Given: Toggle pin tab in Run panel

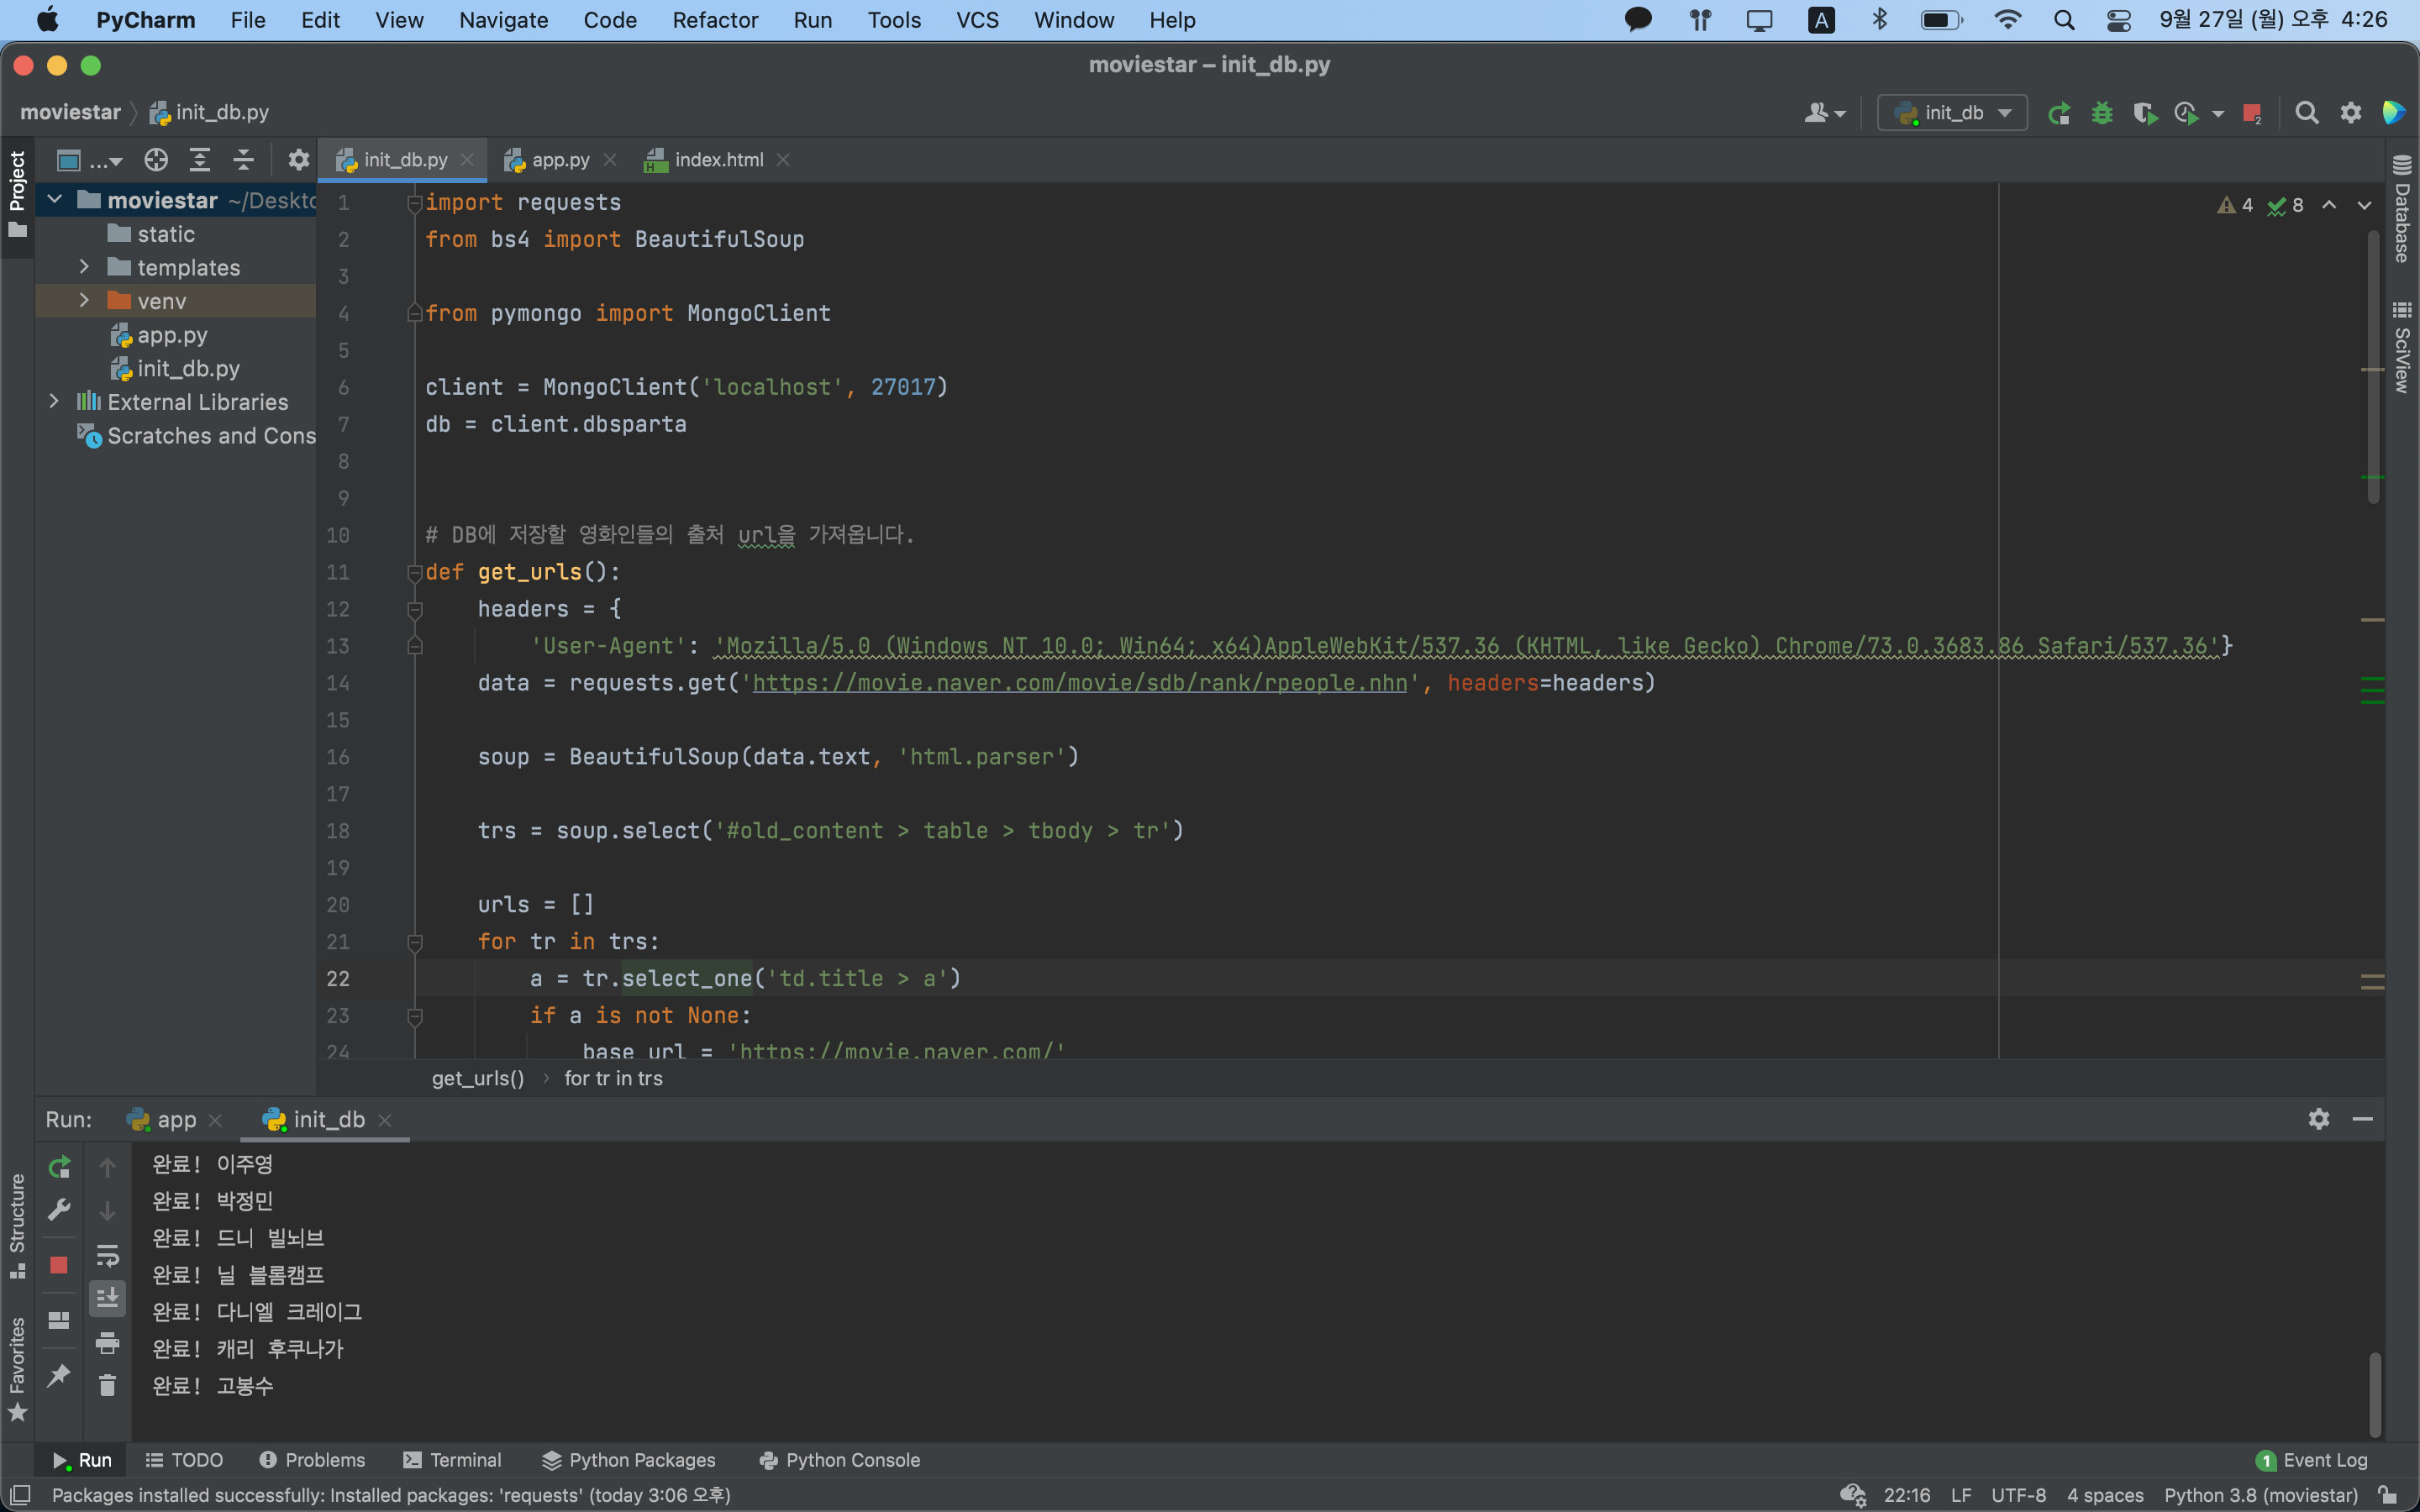Looking at the screenshot, I should pyautogui.click(x=59, y=1375).
